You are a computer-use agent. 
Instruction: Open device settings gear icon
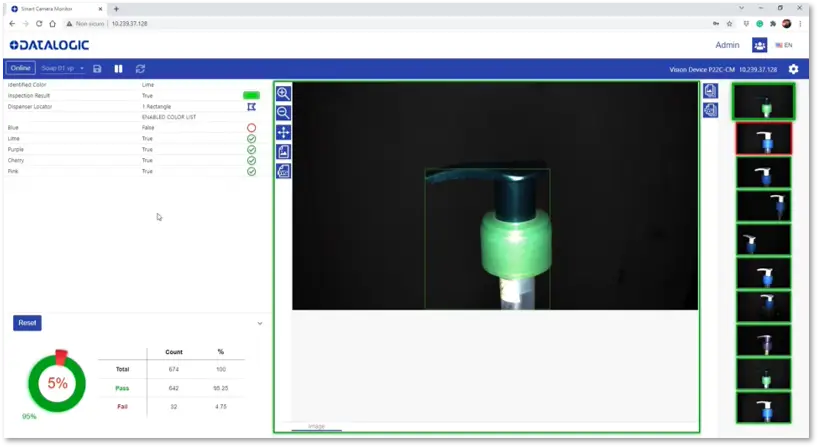coord(793,69)
